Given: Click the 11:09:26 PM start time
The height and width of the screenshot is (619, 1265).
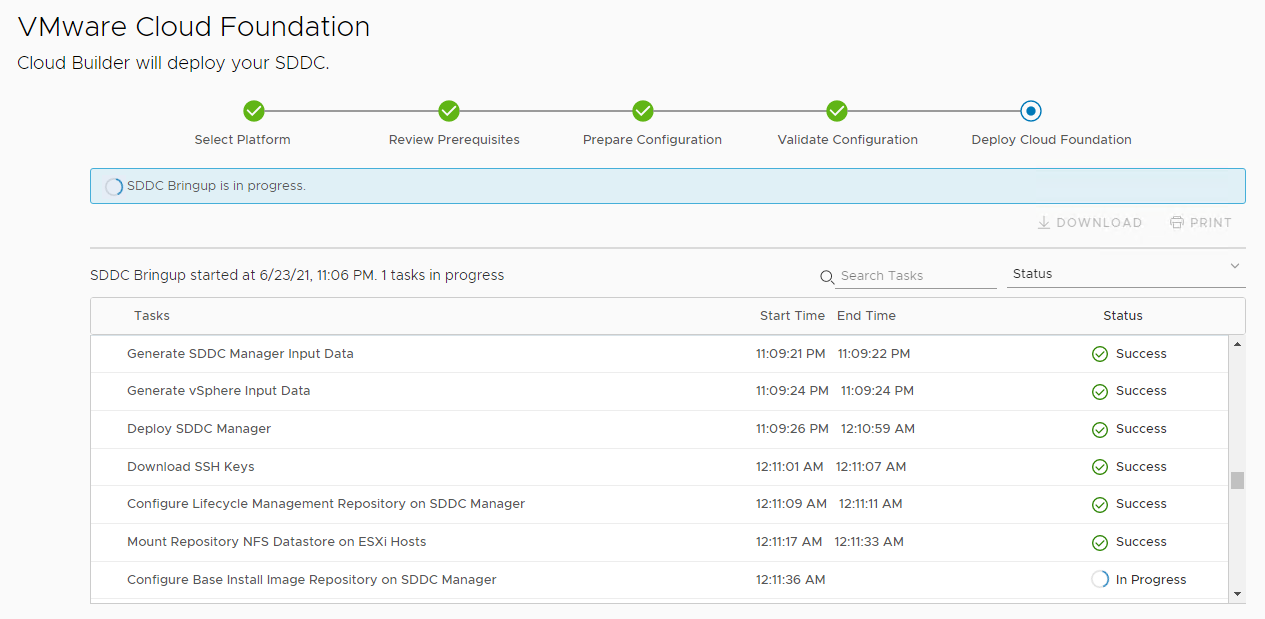Looking at the screenshot, I should point(792,429).
